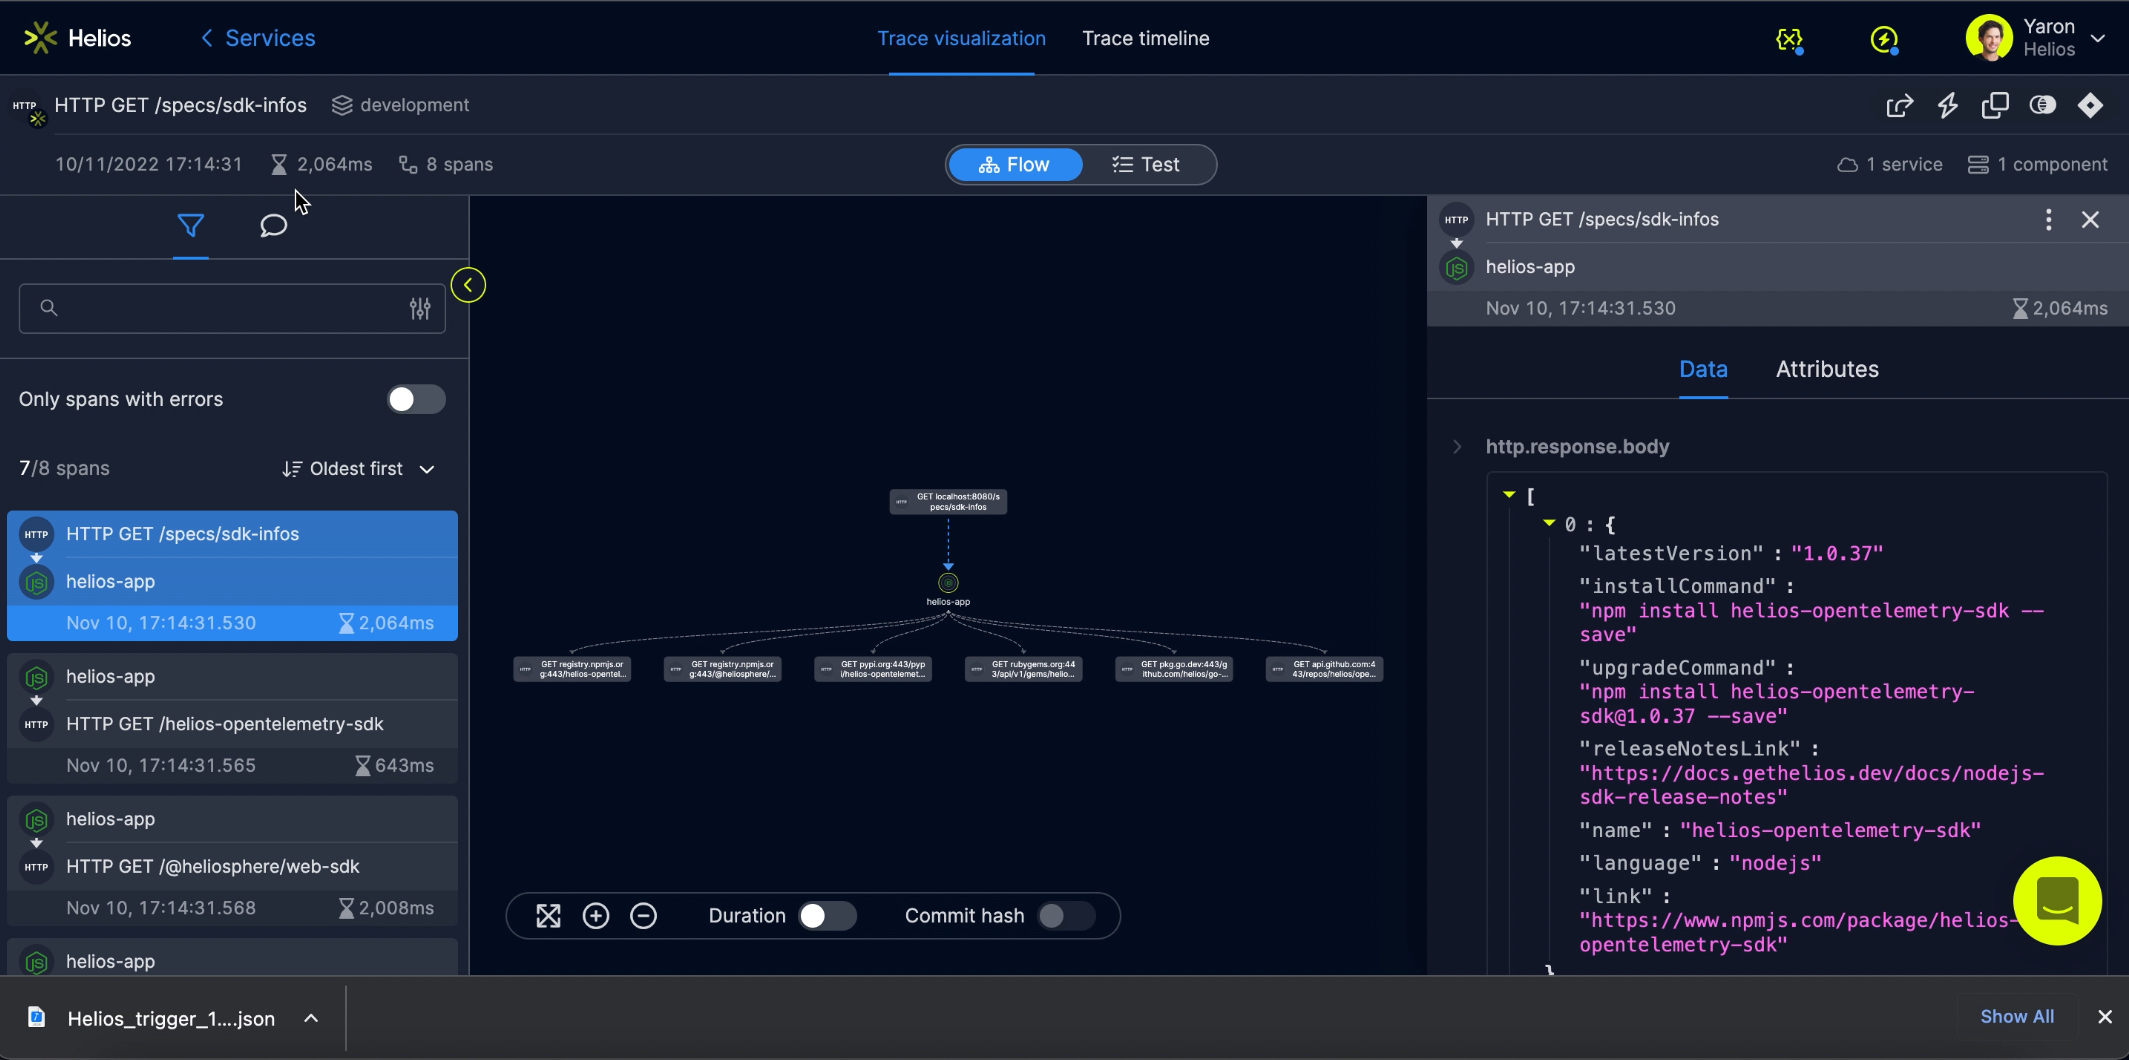Select the GET api.github.com node in graph

tap(1325, 669)
